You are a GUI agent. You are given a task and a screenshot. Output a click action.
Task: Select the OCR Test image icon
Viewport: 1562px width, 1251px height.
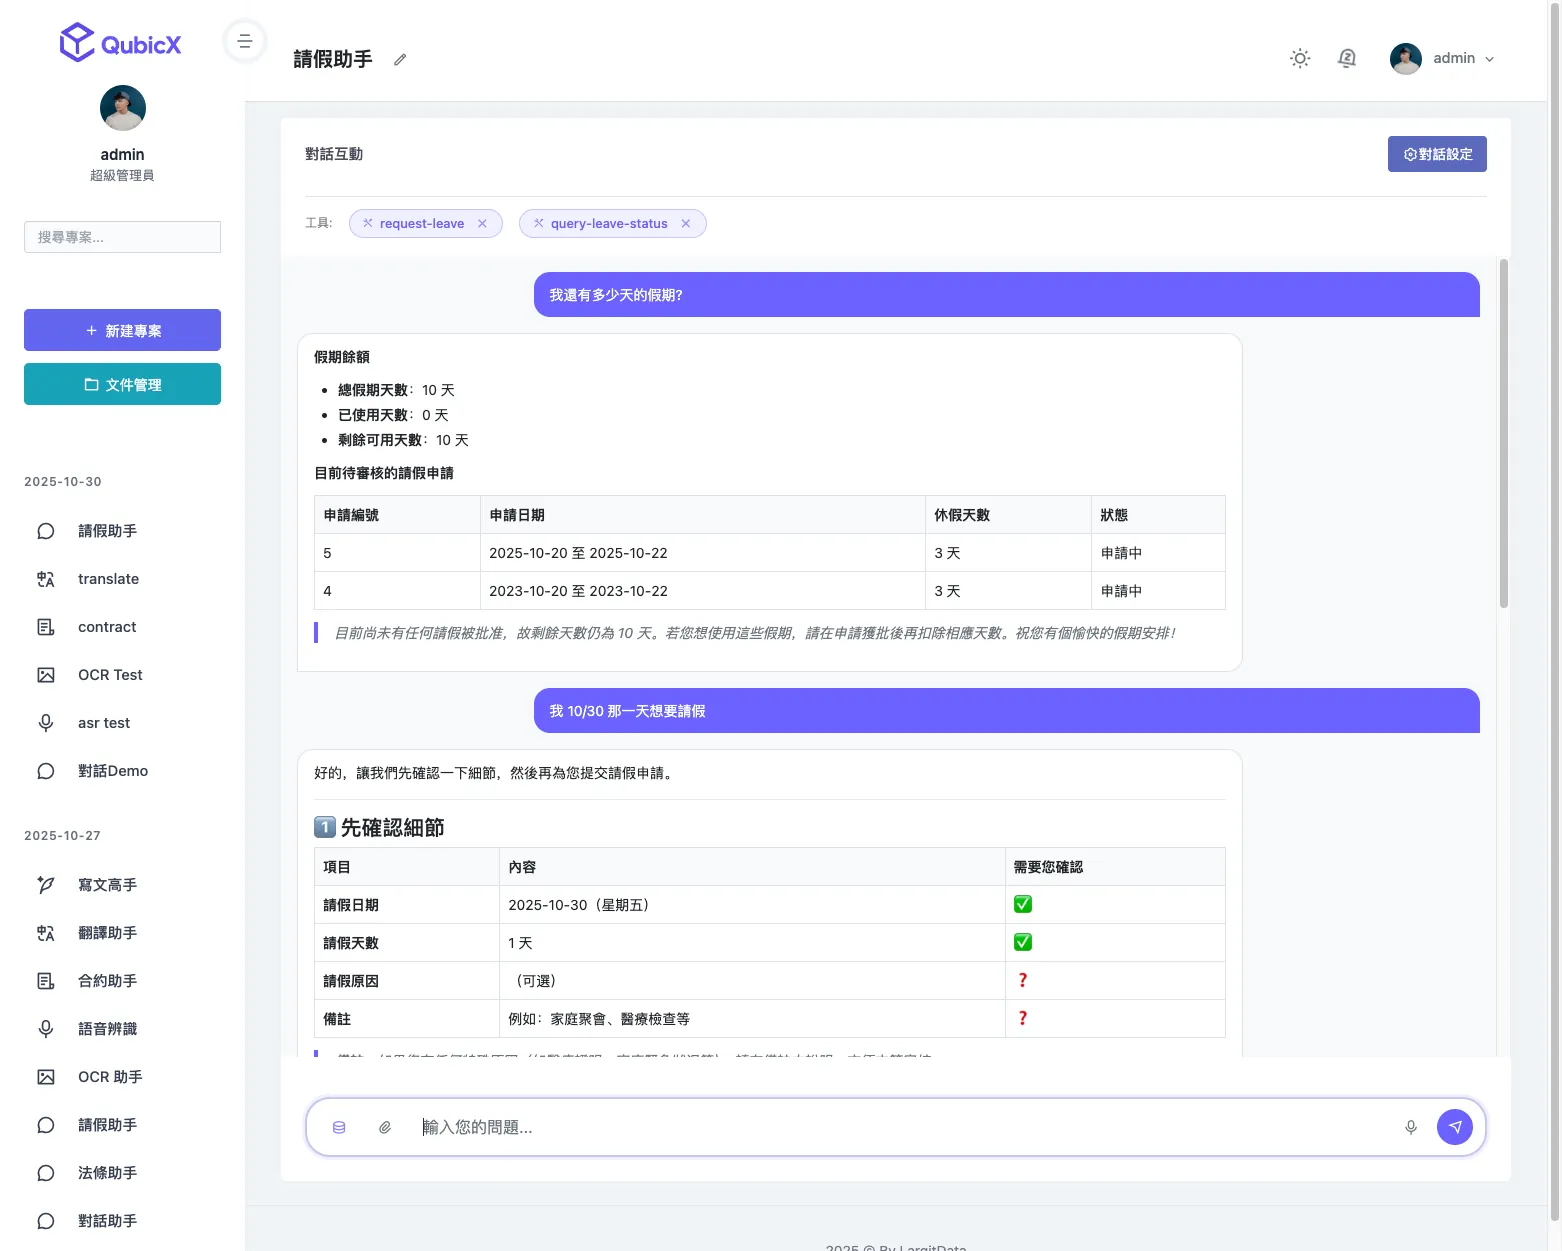click(x=46, y=674)
